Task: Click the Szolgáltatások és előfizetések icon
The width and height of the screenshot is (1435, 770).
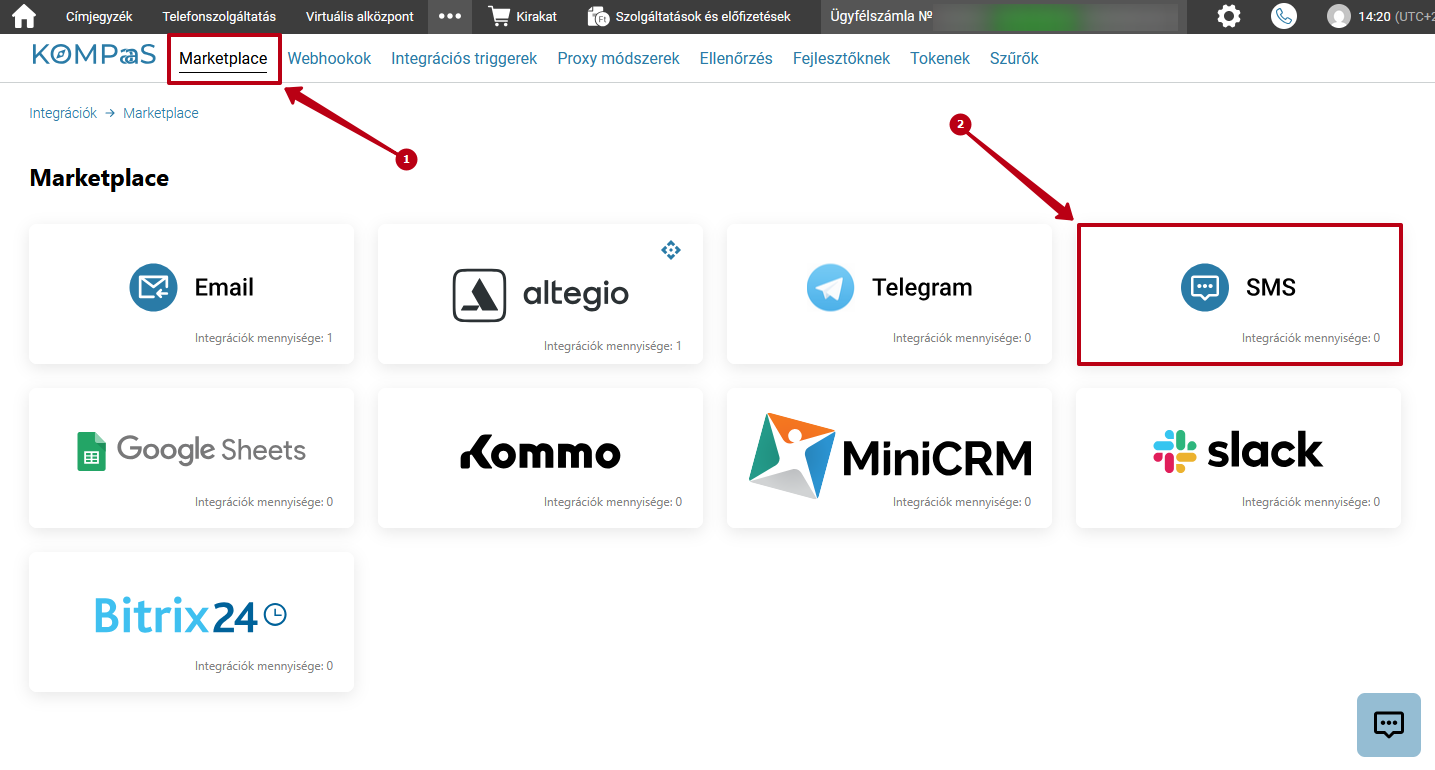Action: coord(598,17)
